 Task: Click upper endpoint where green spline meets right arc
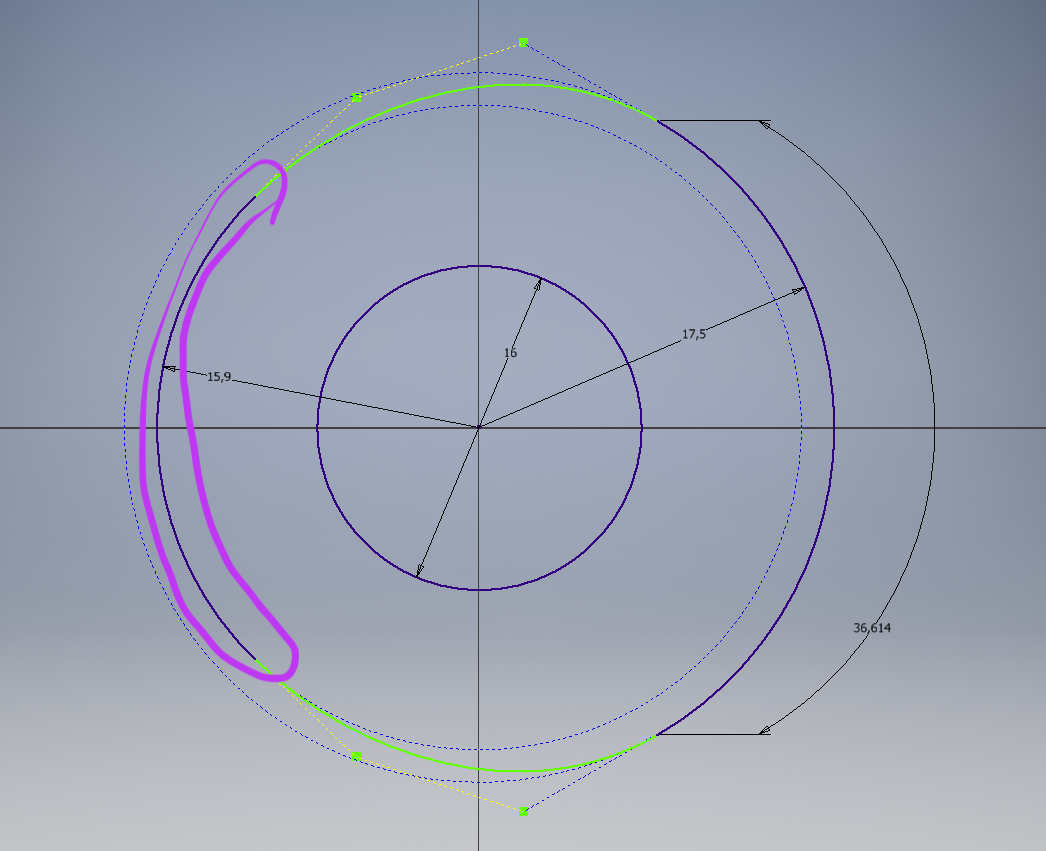pyautogui.click(x=657, y=121)
